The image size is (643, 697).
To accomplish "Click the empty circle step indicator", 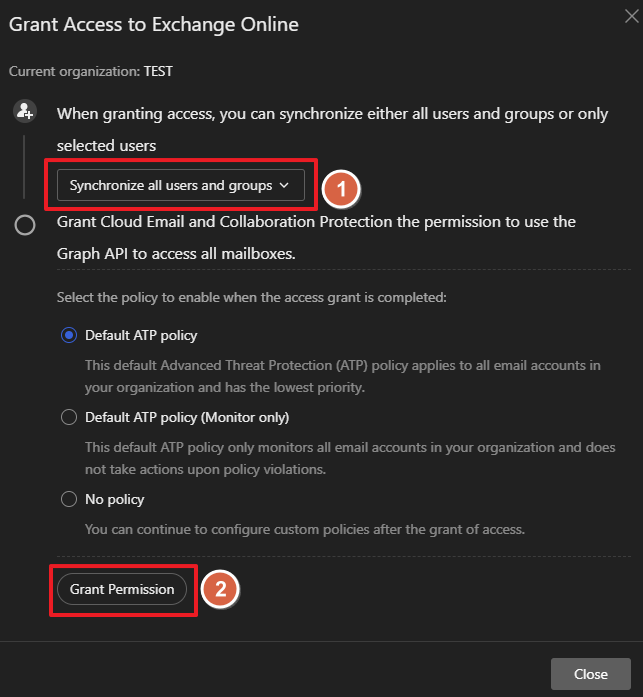I will tap(25, 225).
